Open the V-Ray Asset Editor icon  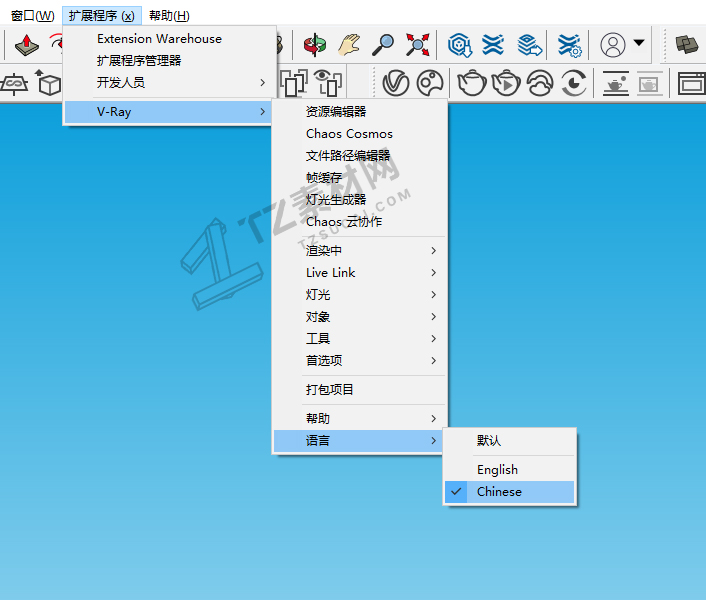[x=395, y=83]
